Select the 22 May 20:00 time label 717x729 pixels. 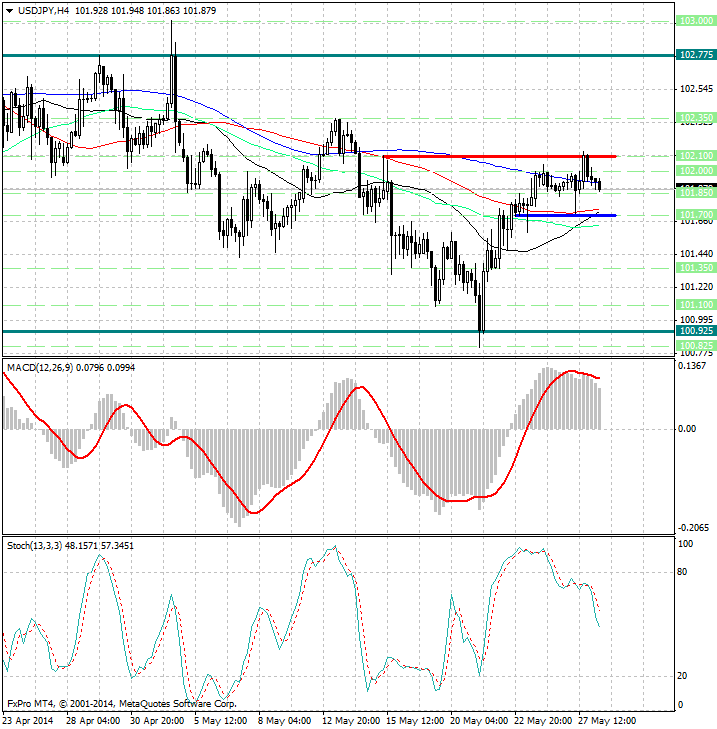coord(543,721)
